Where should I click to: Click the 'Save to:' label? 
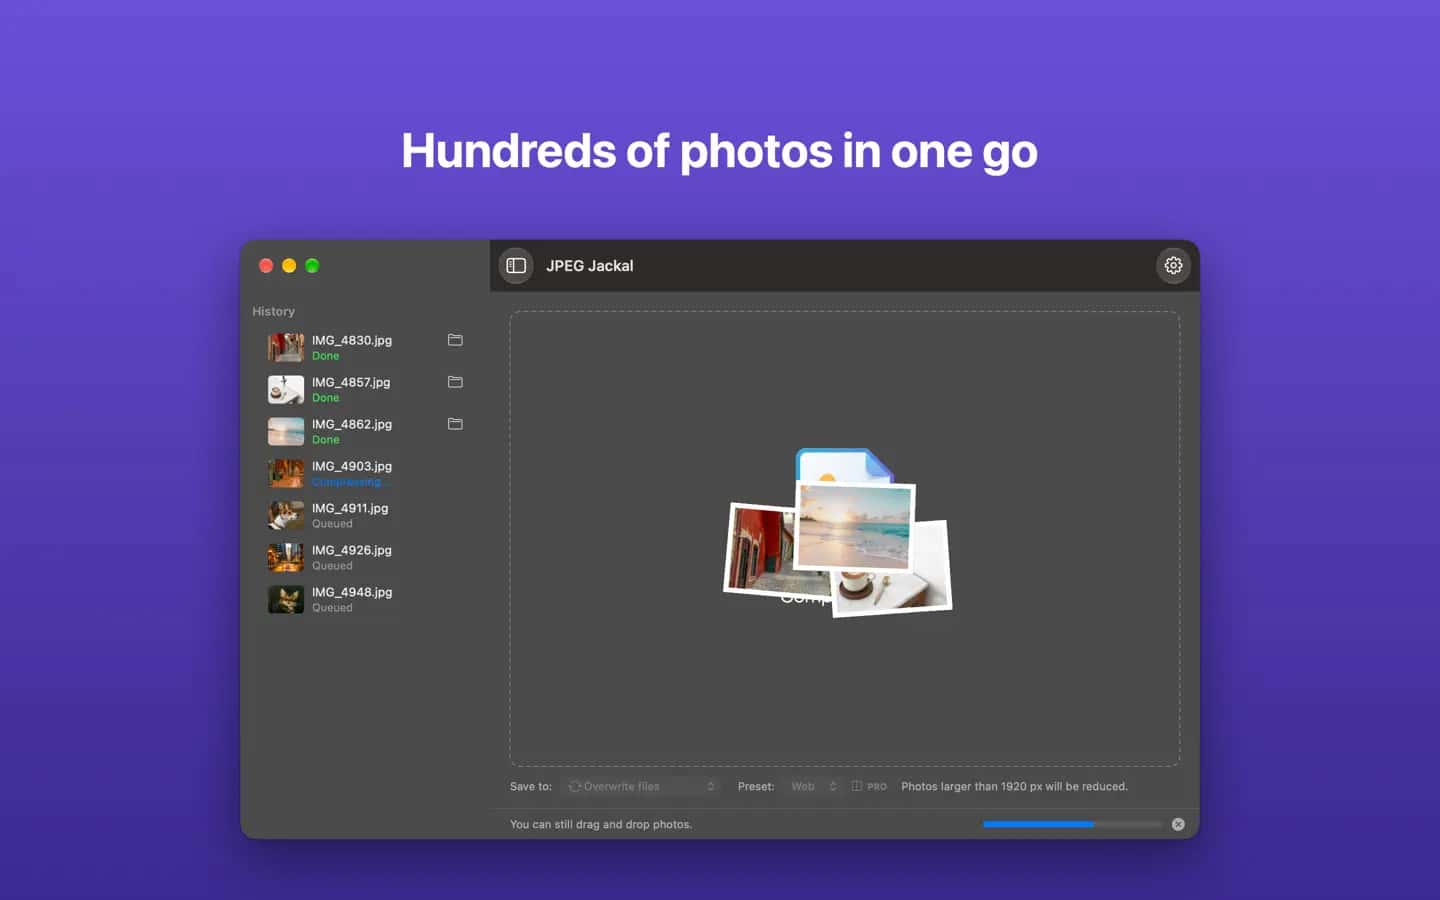531,787
